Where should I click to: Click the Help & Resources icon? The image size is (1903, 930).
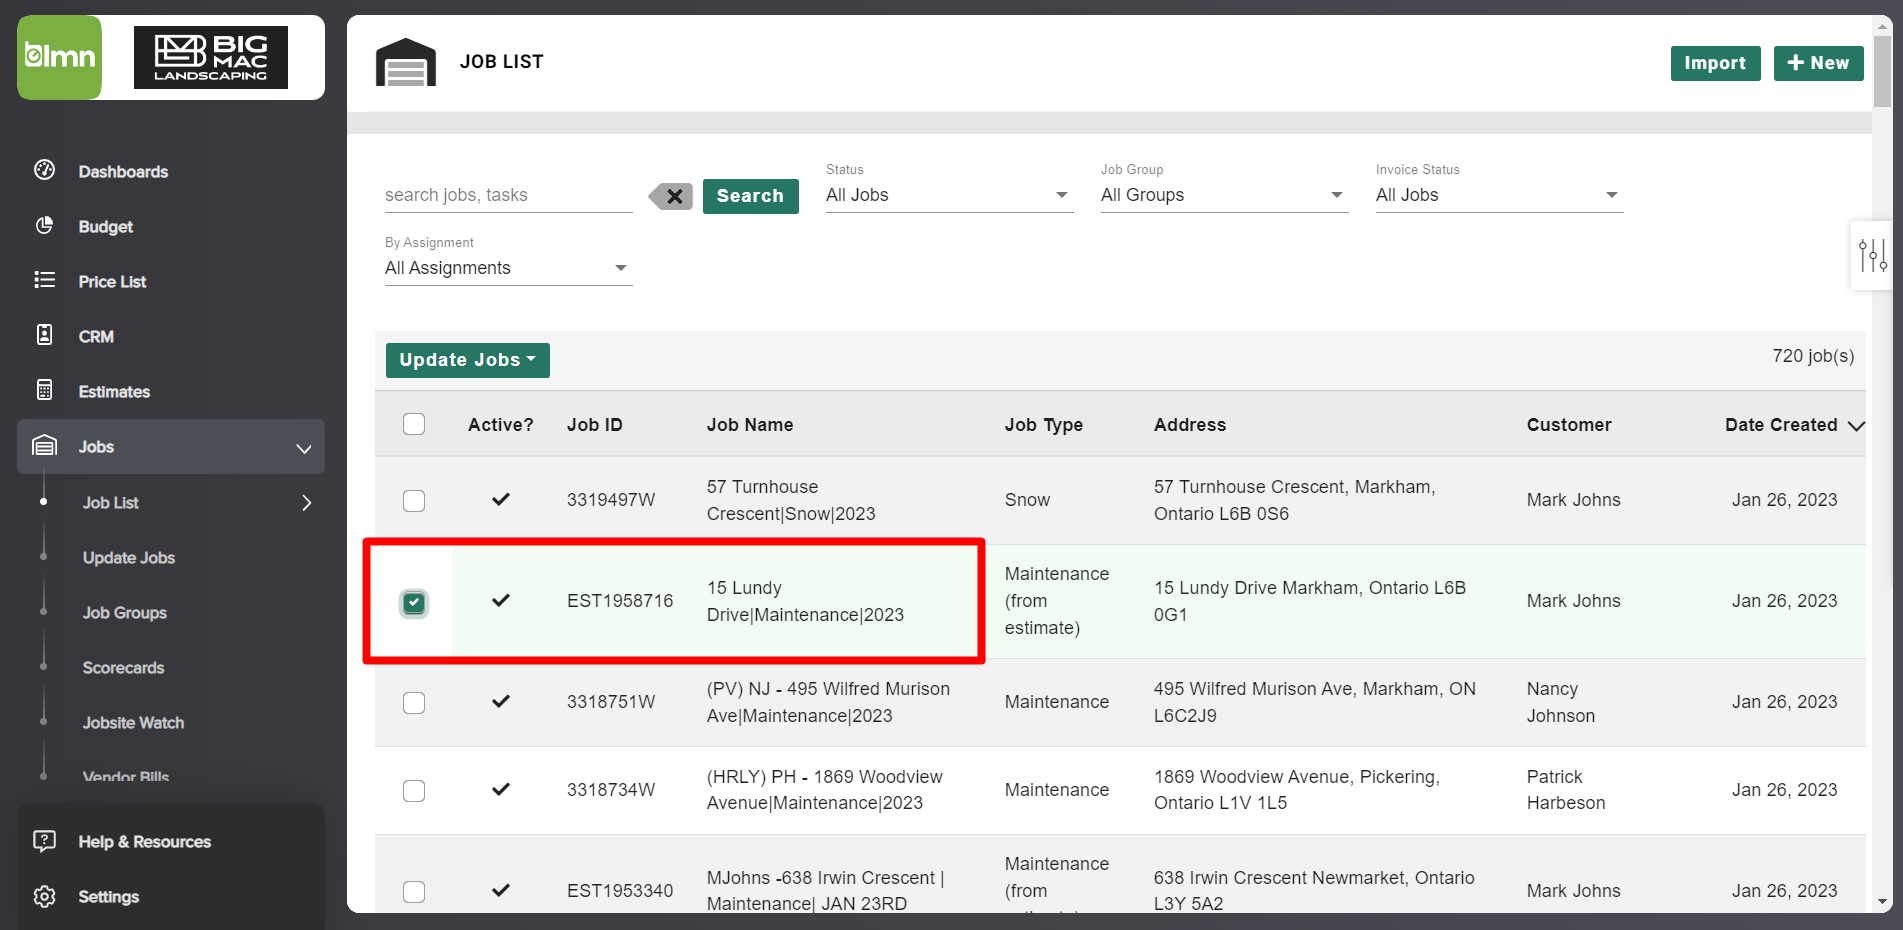click(44, 840)
